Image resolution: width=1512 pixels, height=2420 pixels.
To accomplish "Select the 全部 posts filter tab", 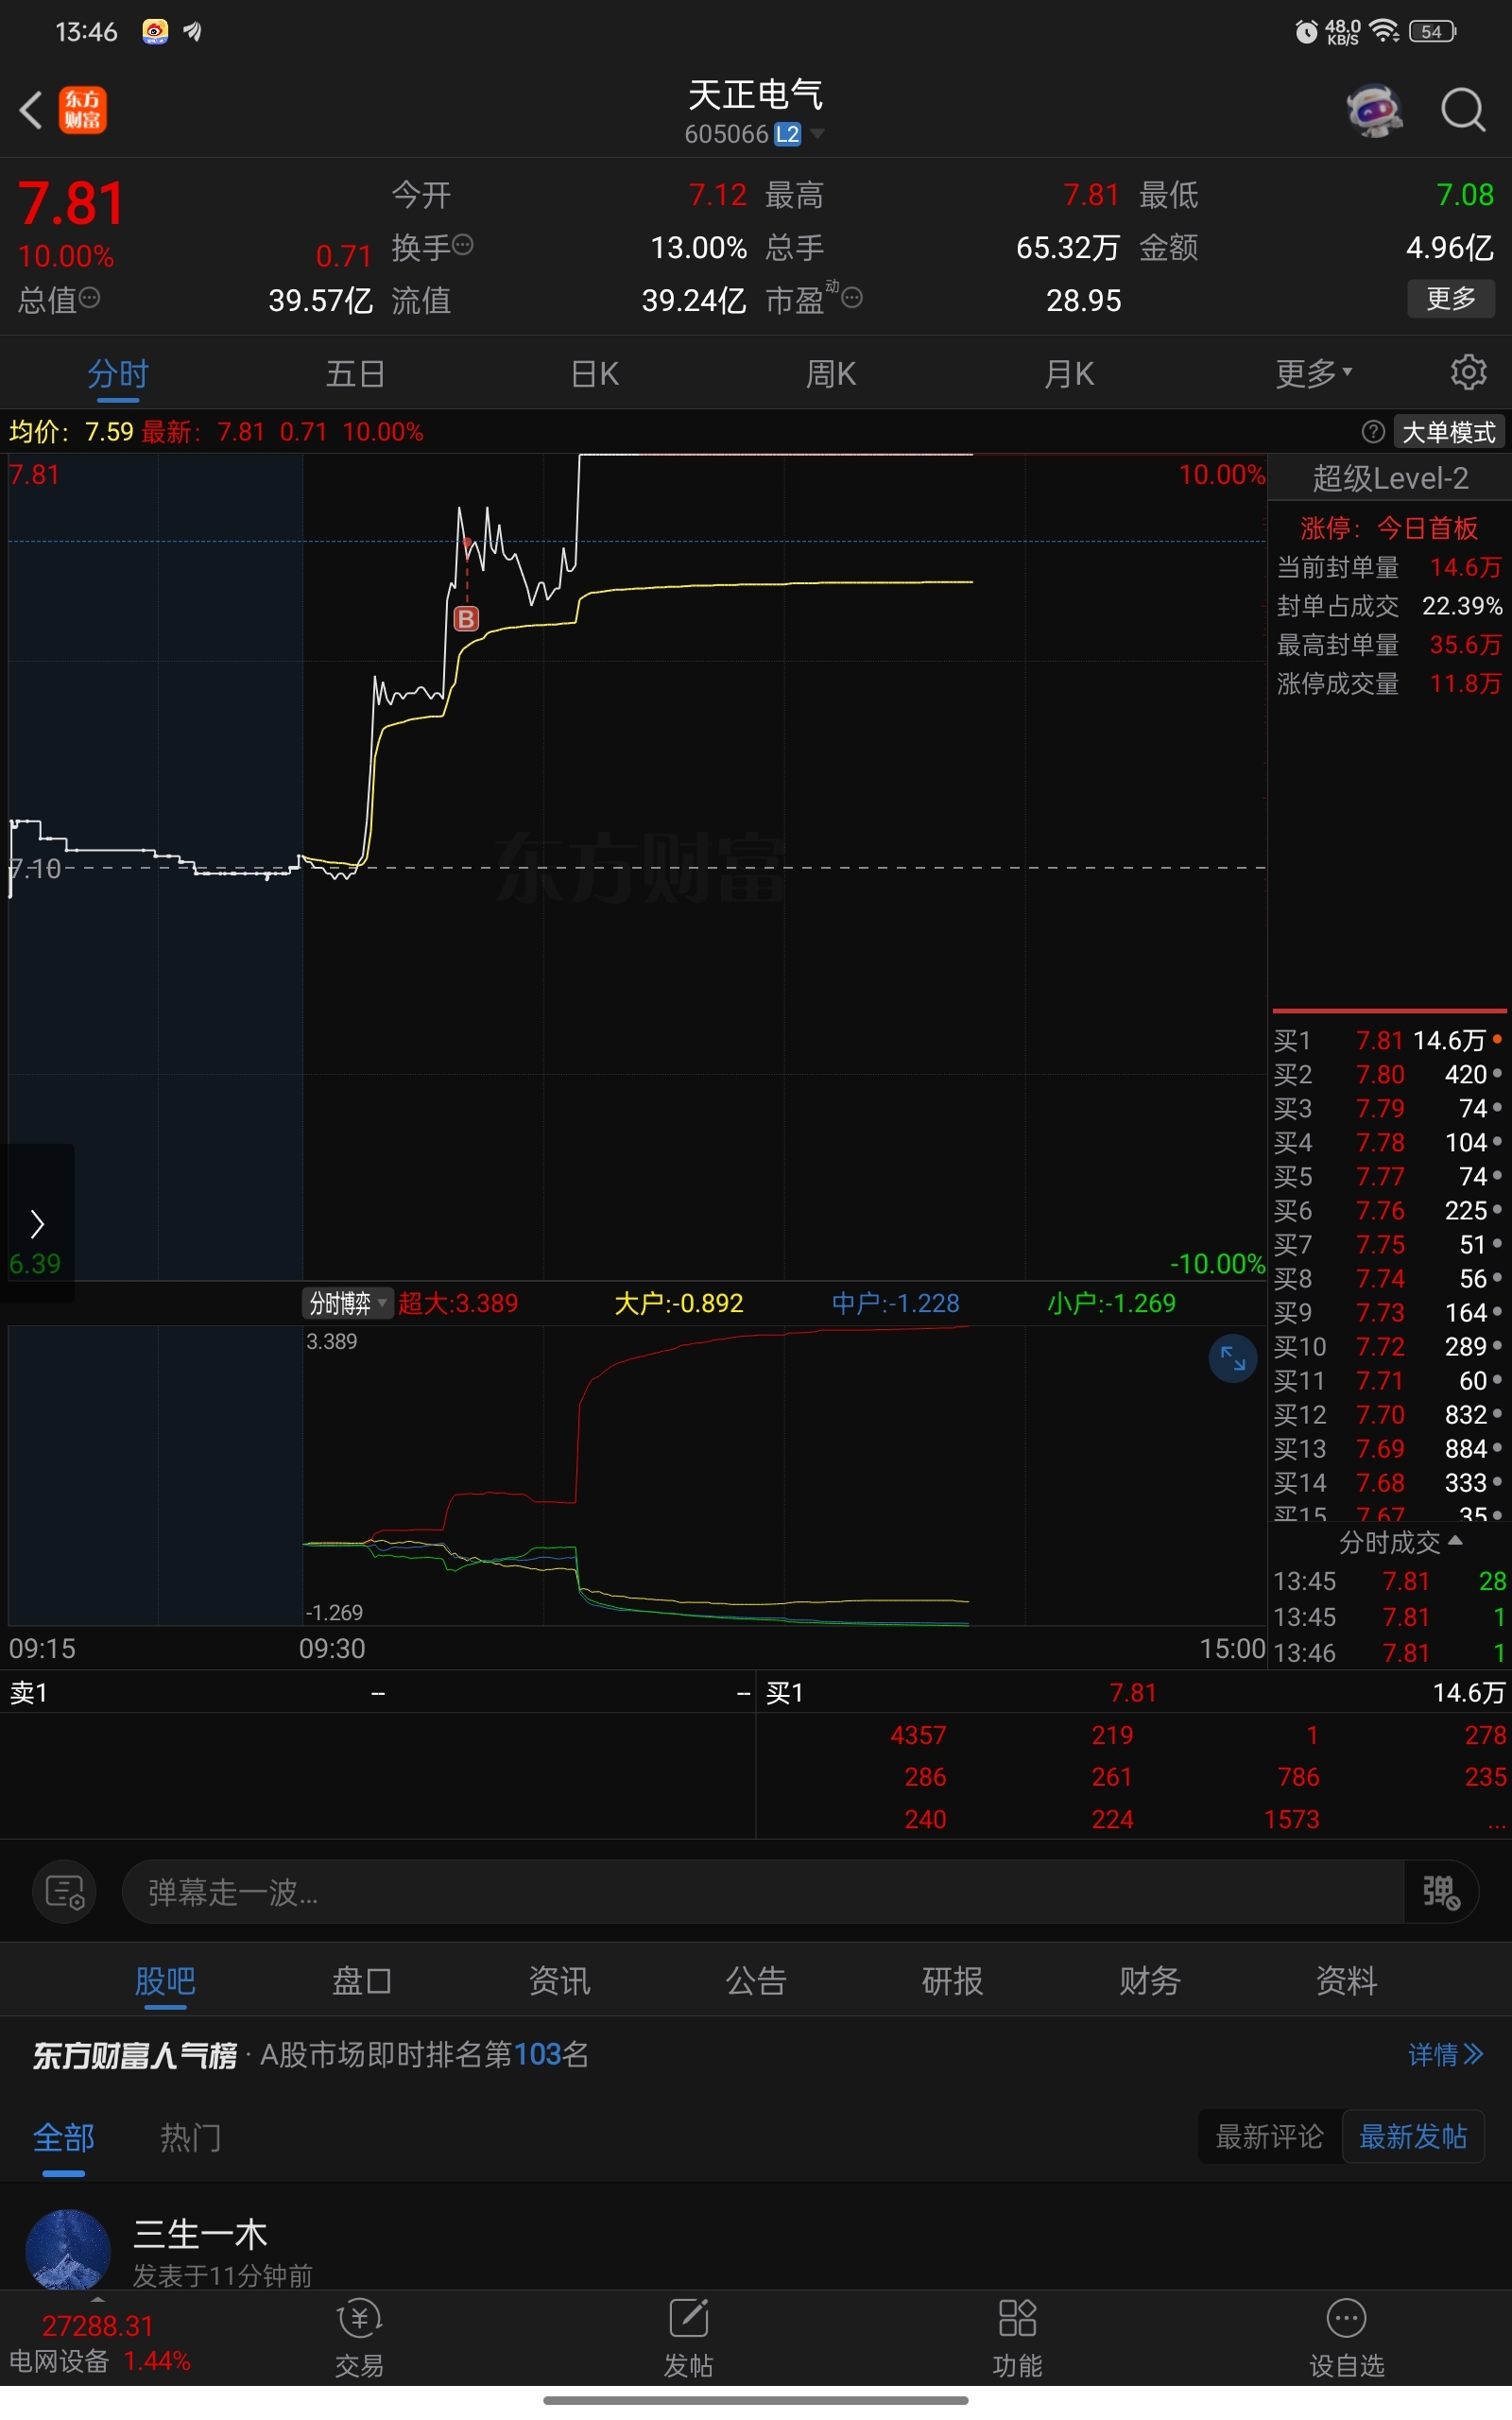I will point(64,2138).
